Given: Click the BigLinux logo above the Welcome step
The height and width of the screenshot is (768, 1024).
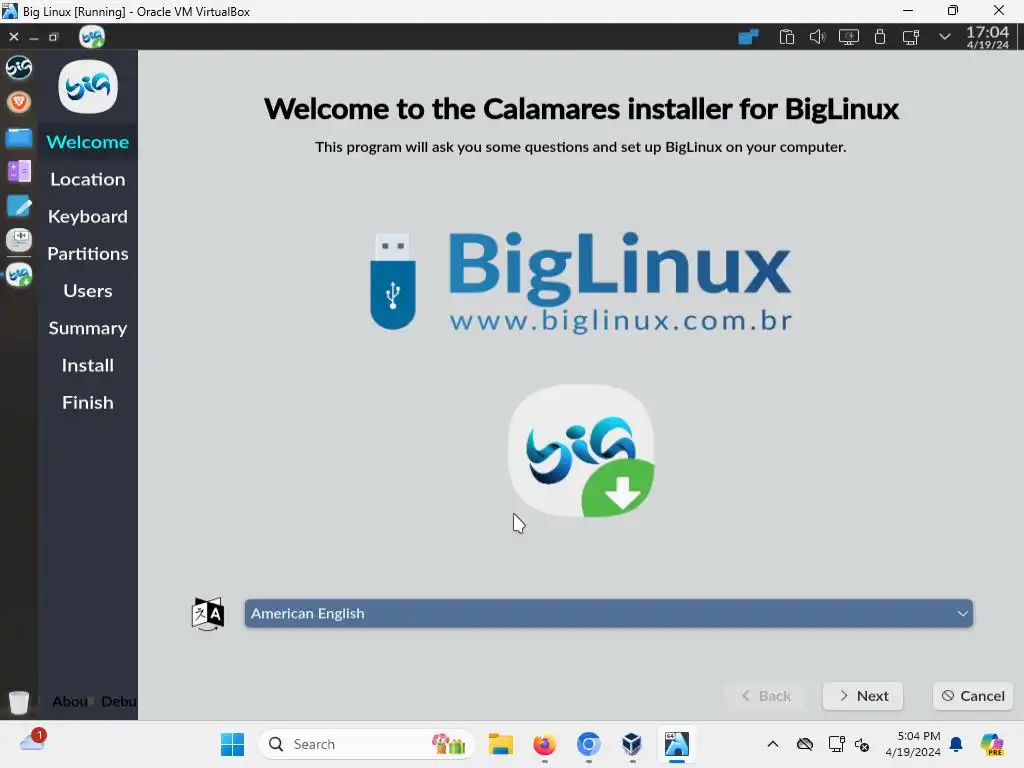Looking at the screenshot, I should point(88,87).
